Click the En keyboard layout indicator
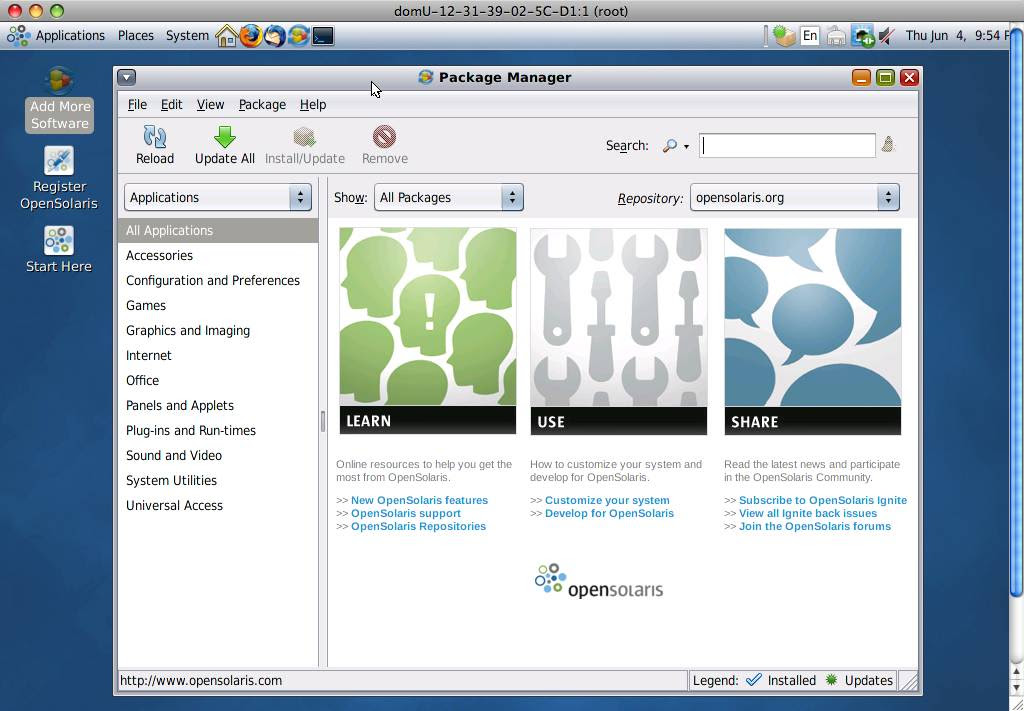Image resolution: width=1024 pixels, height=711 pixels. (810, 35)
